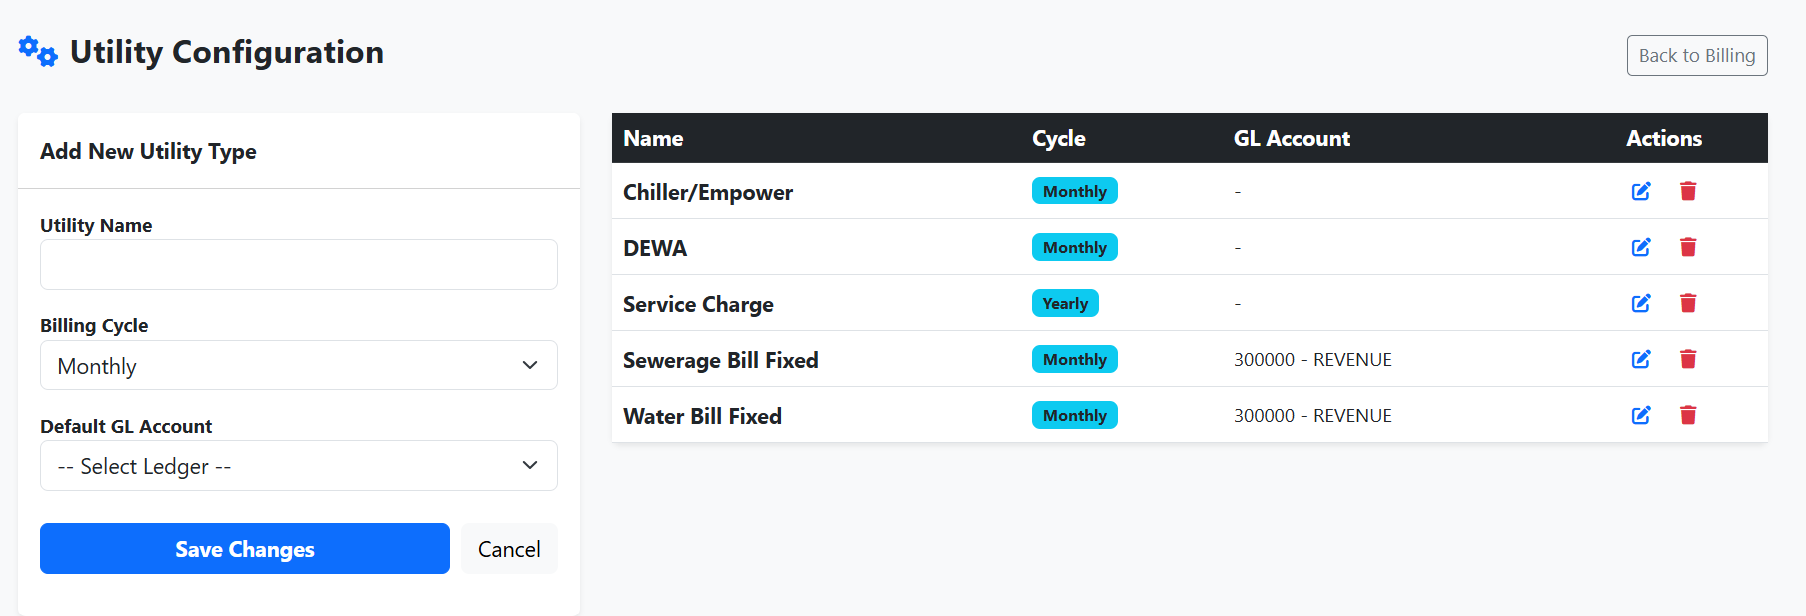The height and width of the screenshot is (616, 1806).
Task: Delete the Water Bill Fixed entry
Action: tap(1688, 415)
